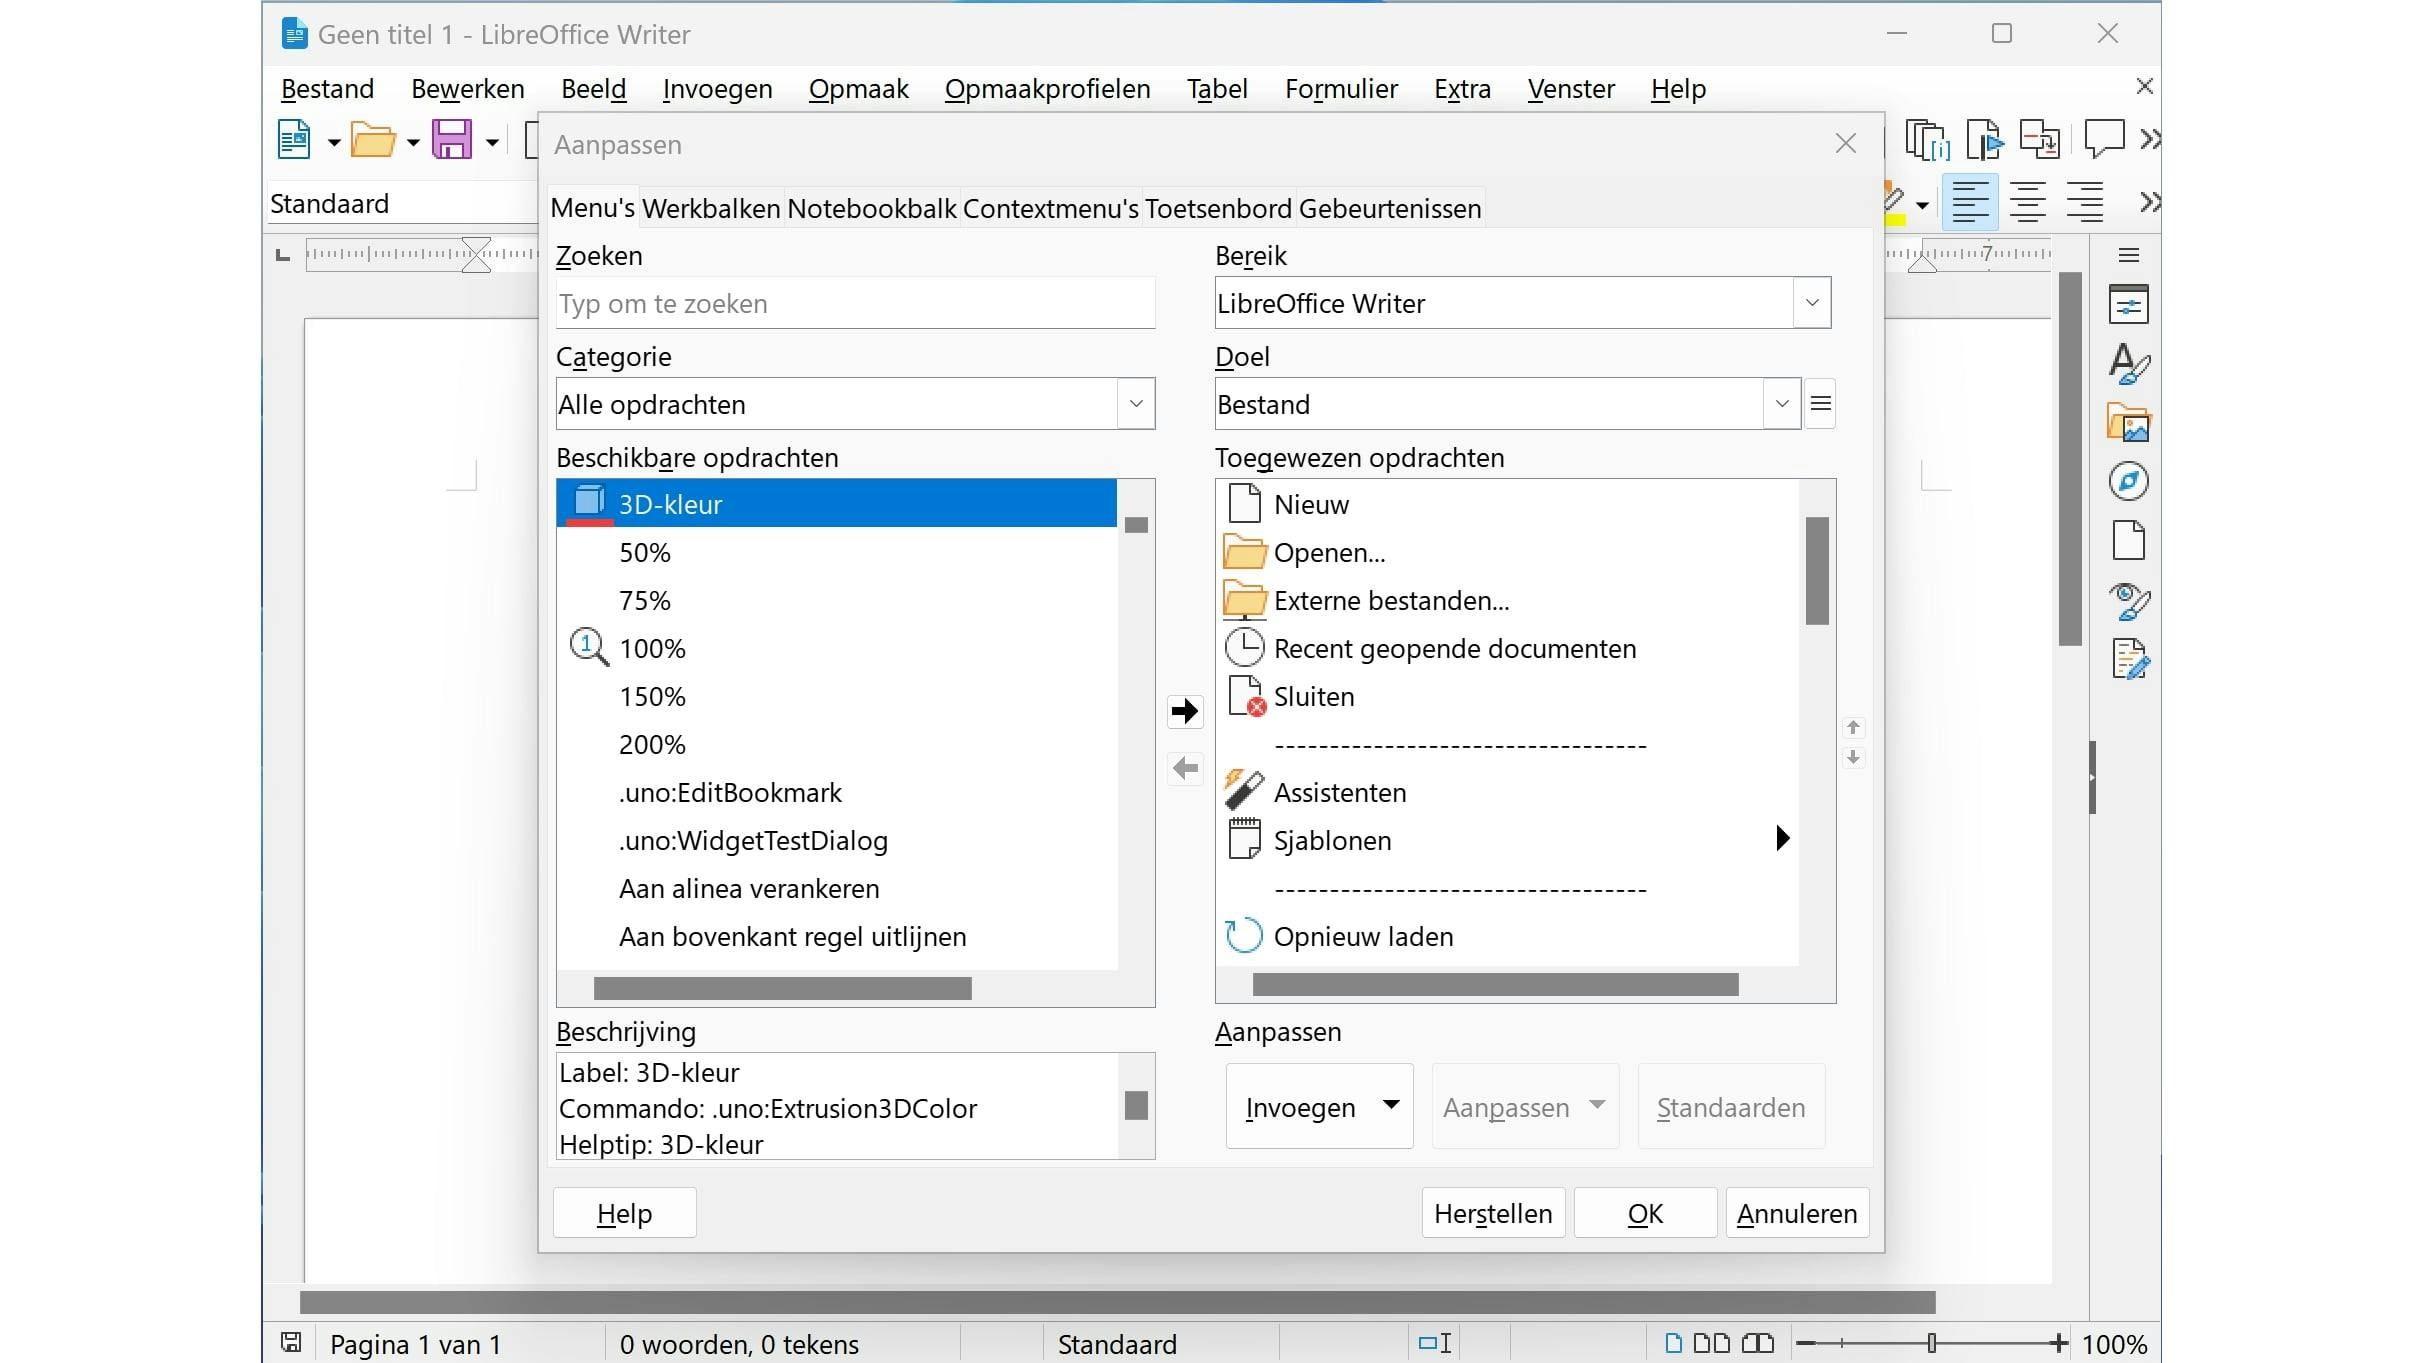Toggle the book view layout in the status bar

tap(1757, 1343)
